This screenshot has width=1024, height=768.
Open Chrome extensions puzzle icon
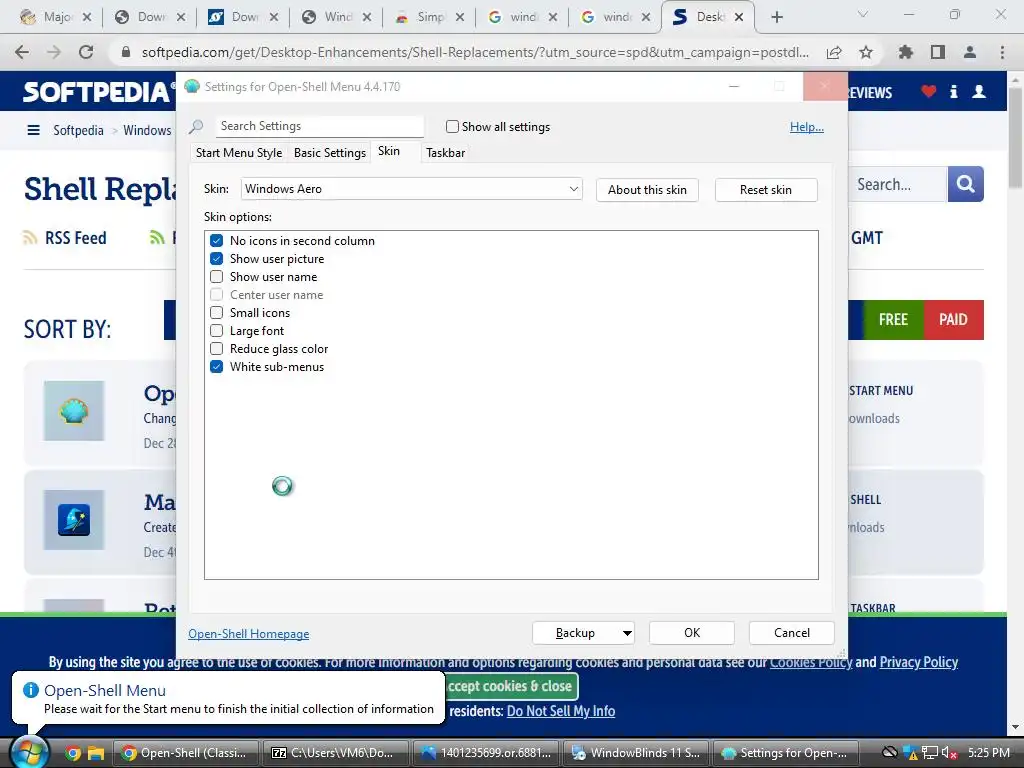pyautogui.click(x=906, y=52)
